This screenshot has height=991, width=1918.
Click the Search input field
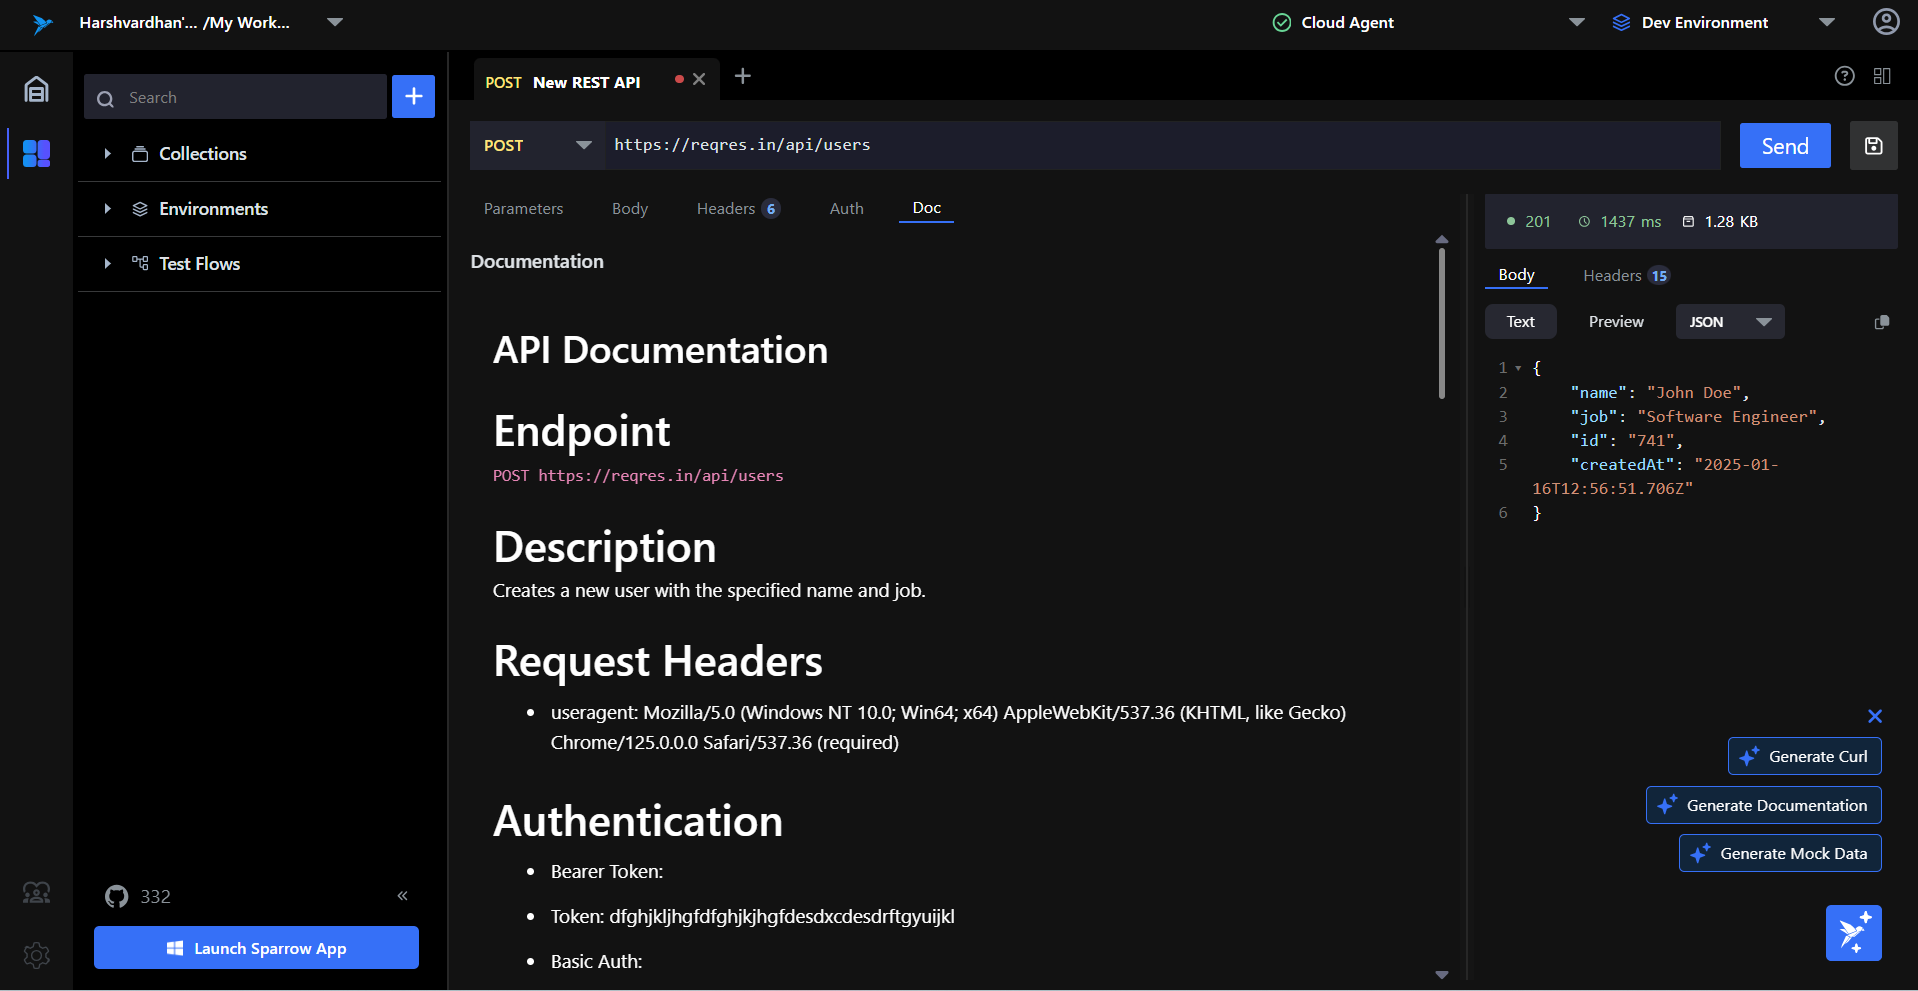tap(236, 97)
